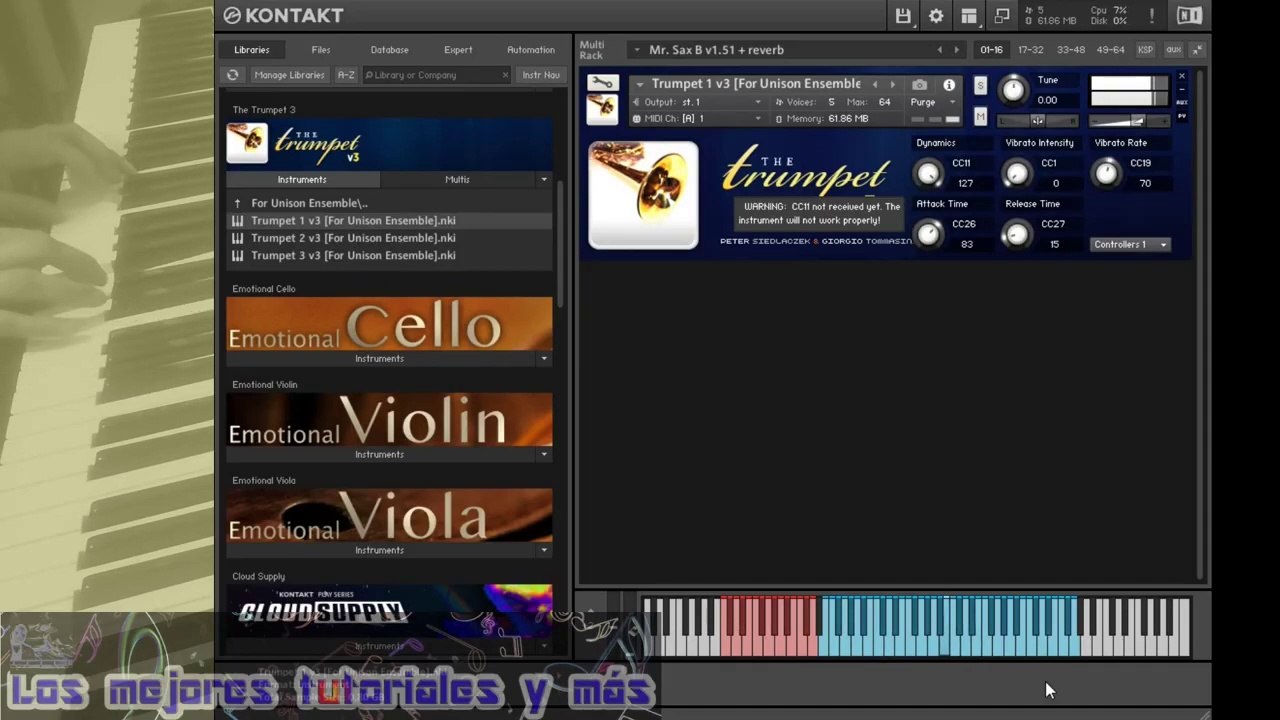Image resolution: width=1280 pixels, height=720 pixels.
Task: Open the Purge dropdown menu
Action: (932, 102)
